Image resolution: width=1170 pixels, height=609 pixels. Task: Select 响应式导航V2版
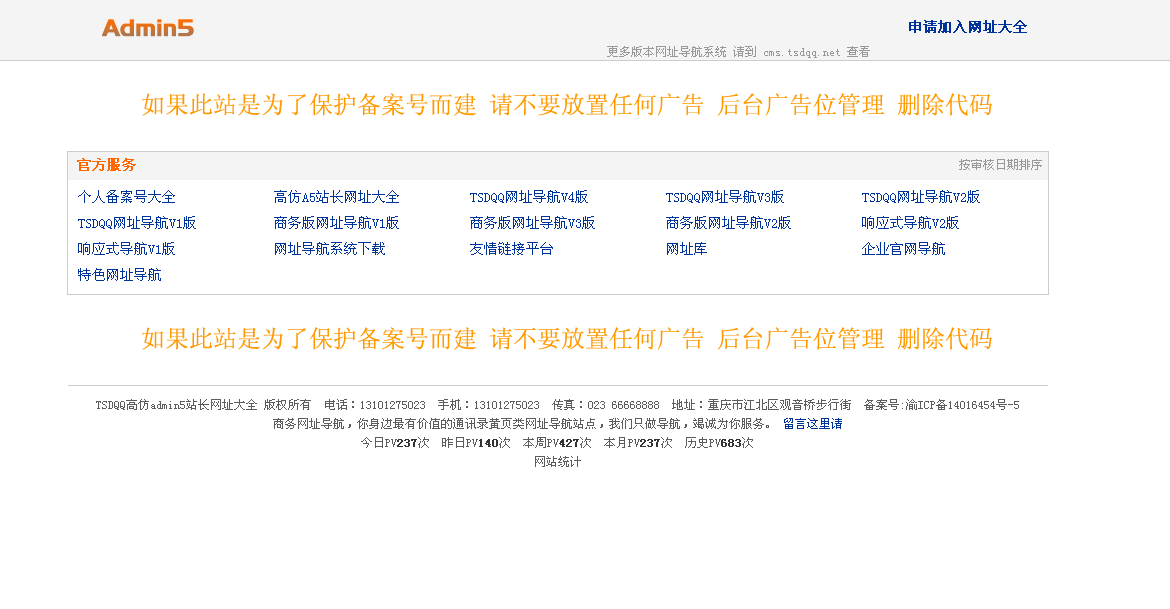[x=909, y=223]
